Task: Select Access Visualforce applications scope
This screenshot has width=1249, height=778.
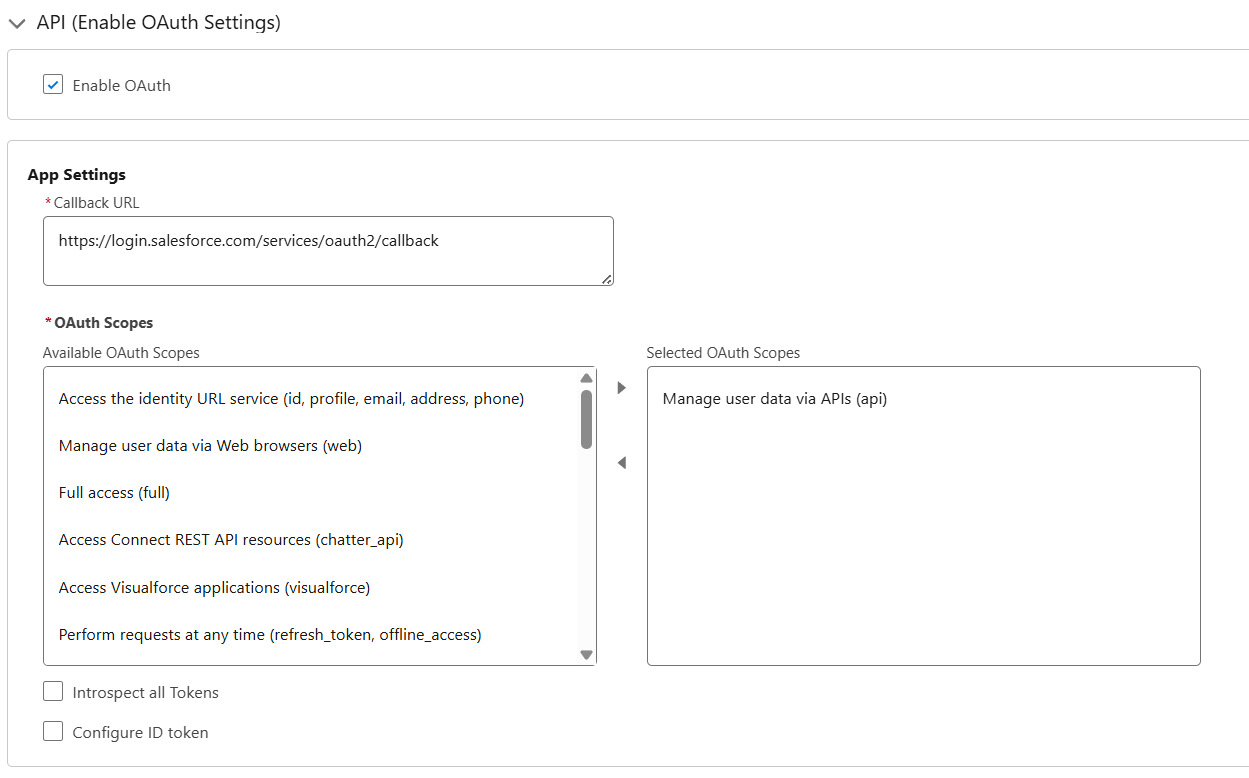Action: (x=214, y=587)
